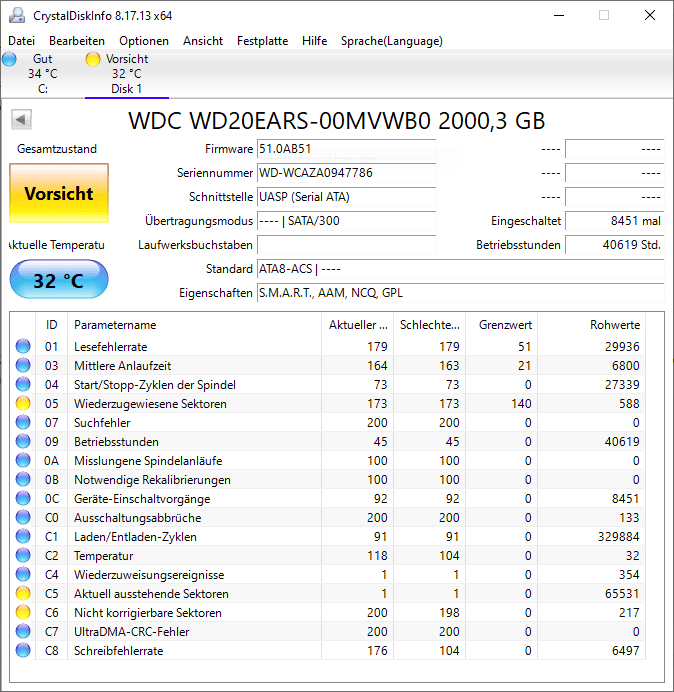
Task: Click threshold value 140 in row 05
Action: (x=521, y=404)
